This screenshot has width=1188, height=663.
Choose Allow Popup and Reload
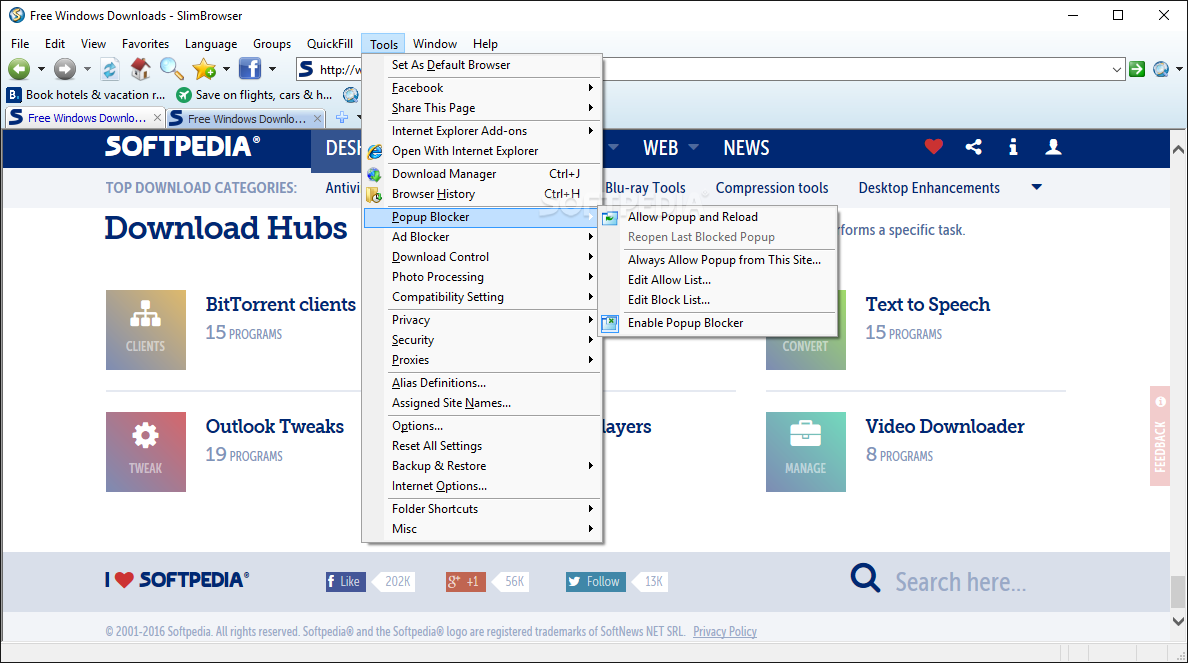(692, 216)
